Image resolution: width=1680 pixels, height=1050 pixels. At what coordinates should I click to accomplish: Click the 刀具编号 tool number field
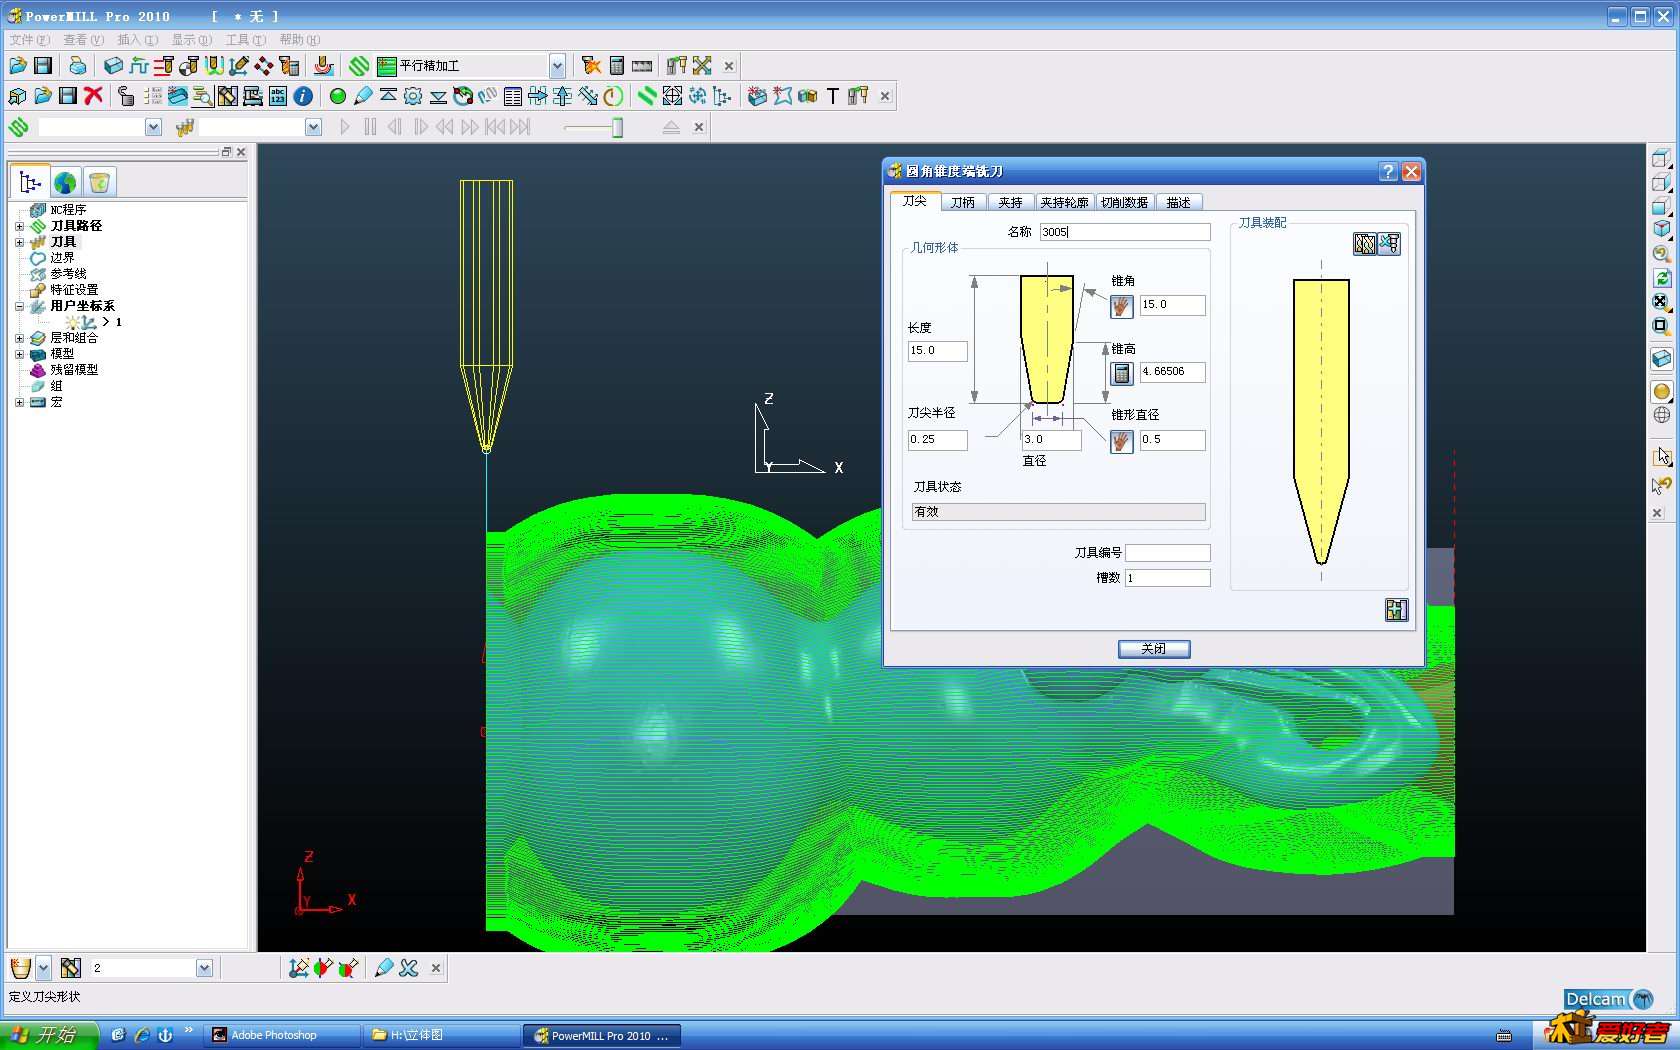1168,553
